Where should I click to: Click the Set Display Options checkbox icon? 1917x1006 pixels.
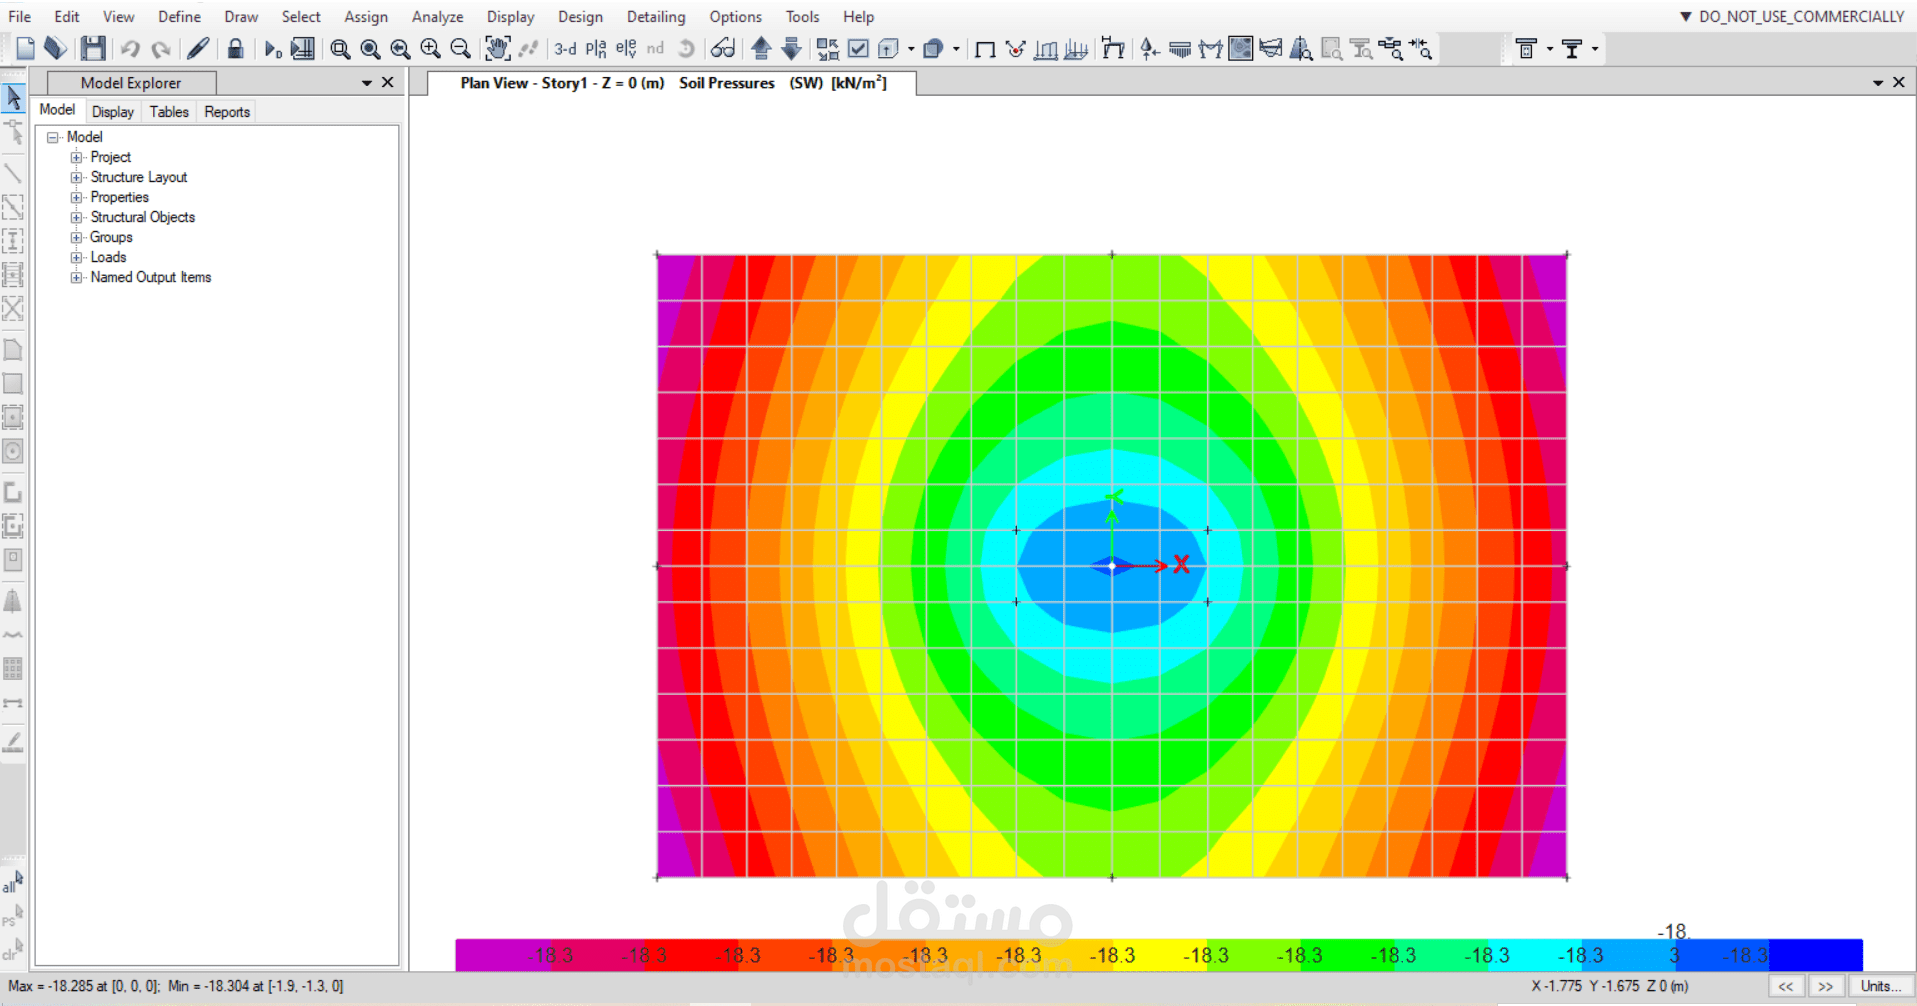tap(858, 48)
